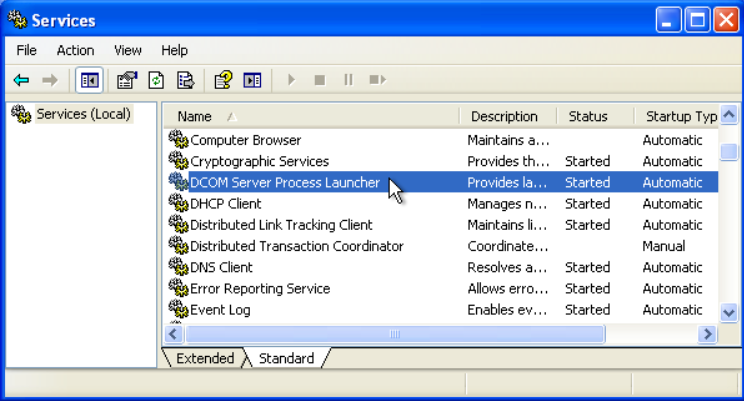The width and height of the screenshot is (744, 401).
Task: Open the Action menu
Action: coord(75,50)
